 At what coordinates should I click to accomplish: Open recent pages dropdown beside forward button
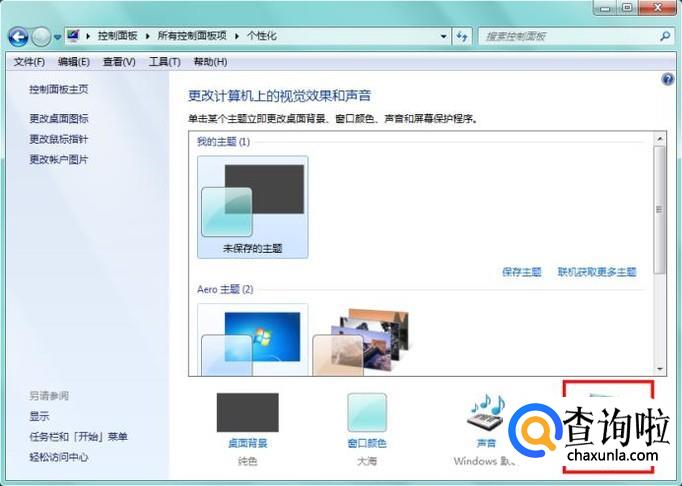tap(58, 37)
